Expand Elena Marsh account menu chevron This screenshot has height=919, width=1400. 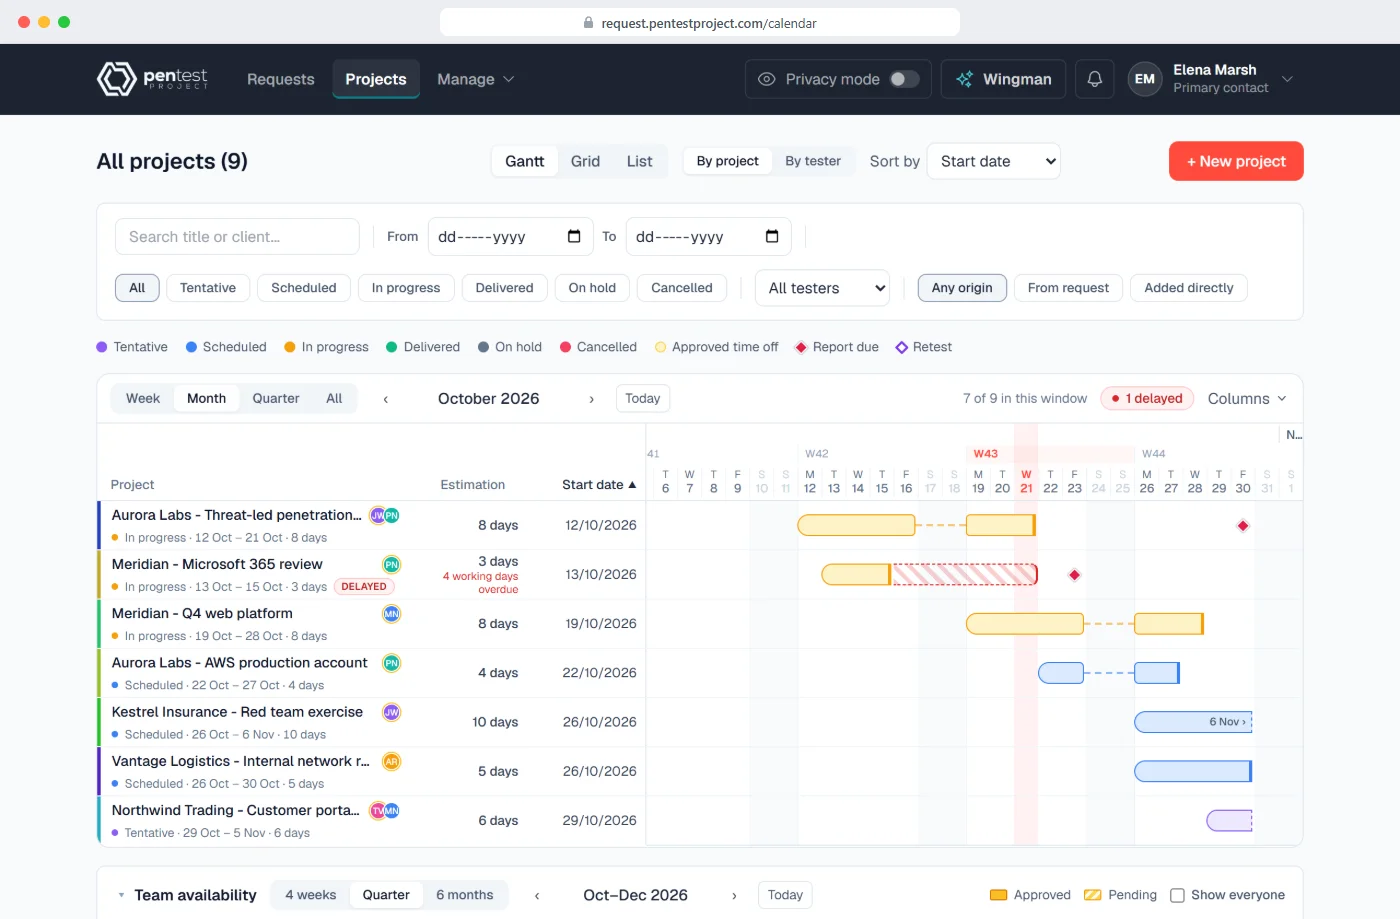point(1287,79)
